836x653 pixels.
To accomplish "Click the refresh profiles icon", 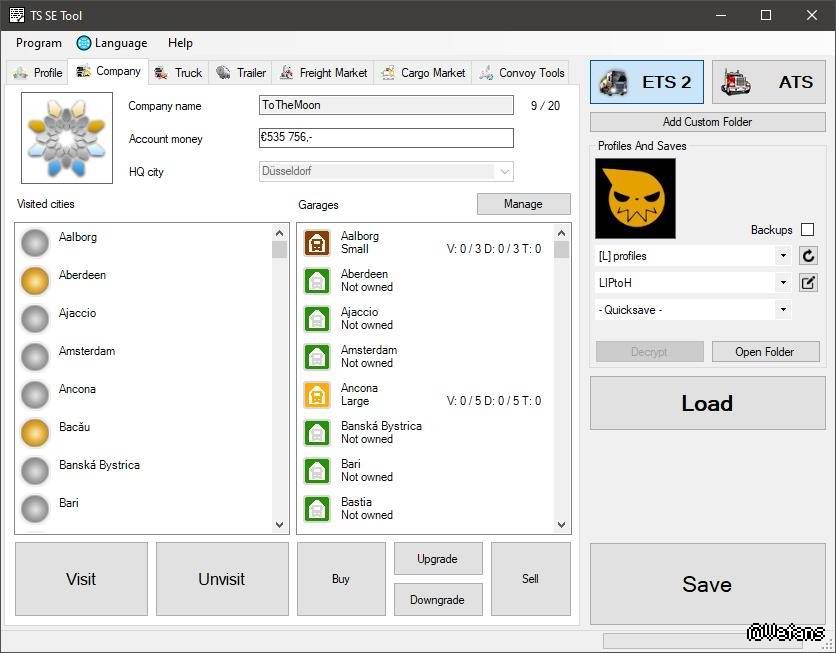I will tap(809, 256).
